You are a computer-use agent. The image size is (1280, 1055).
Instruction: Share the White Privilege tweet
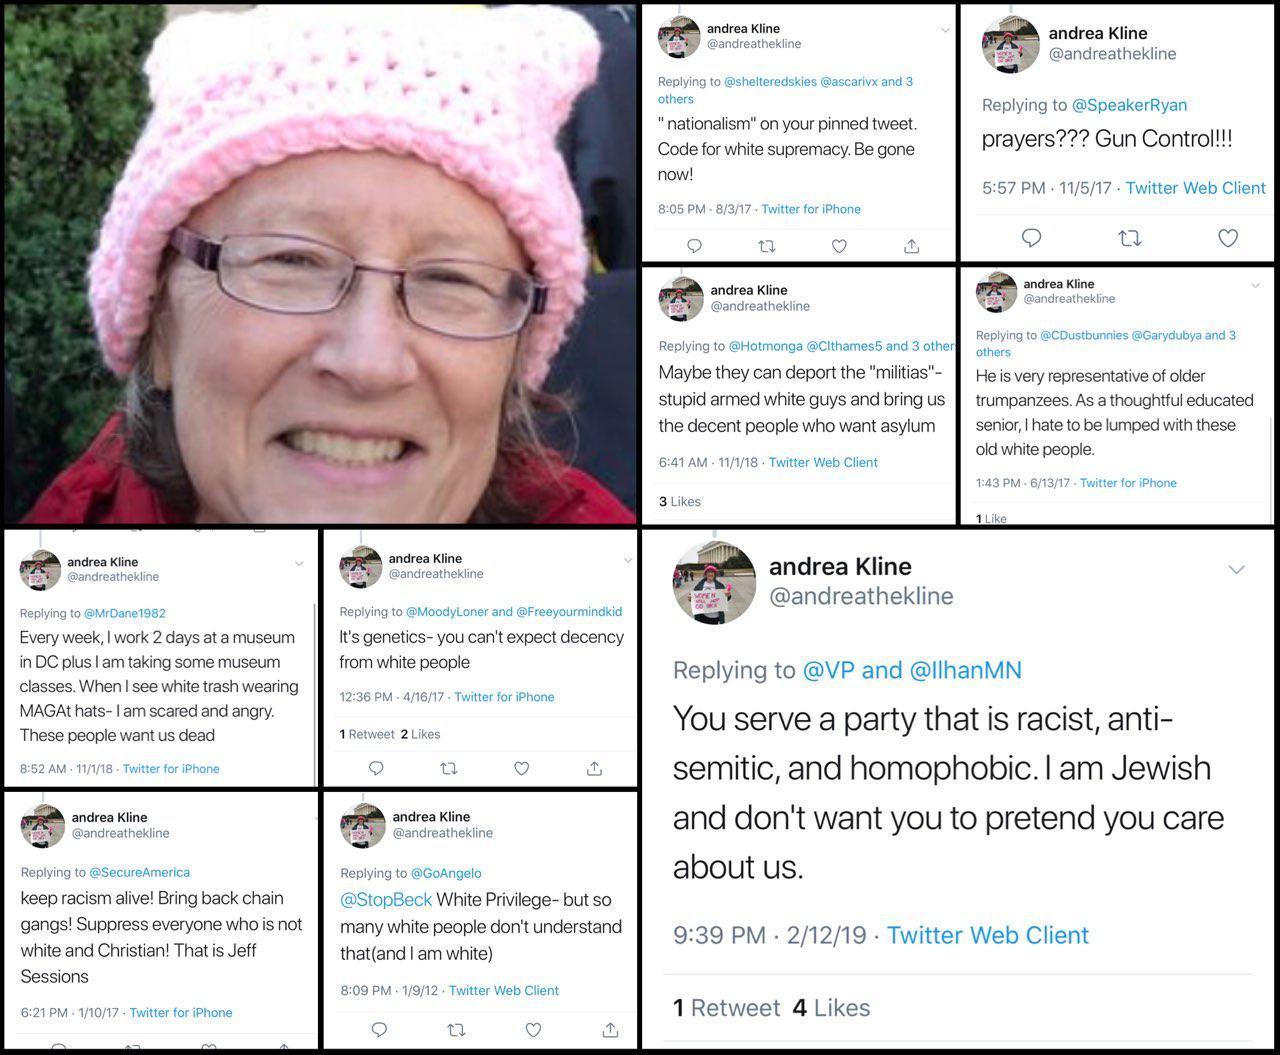click(x=610, y=1030)
